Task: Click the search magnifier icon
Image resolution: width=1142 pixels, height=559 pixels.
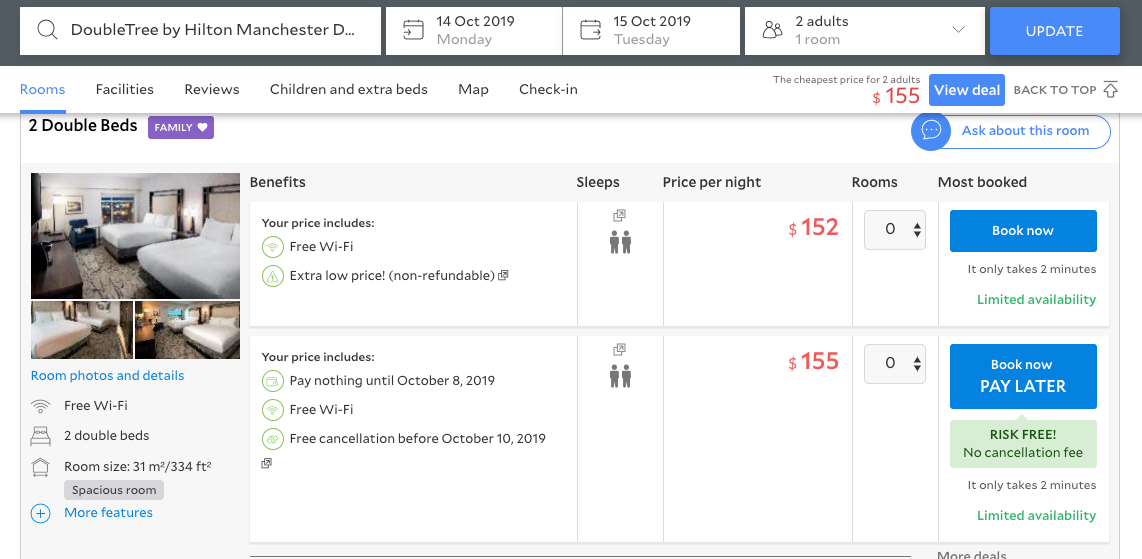Action: click(47, 30)
